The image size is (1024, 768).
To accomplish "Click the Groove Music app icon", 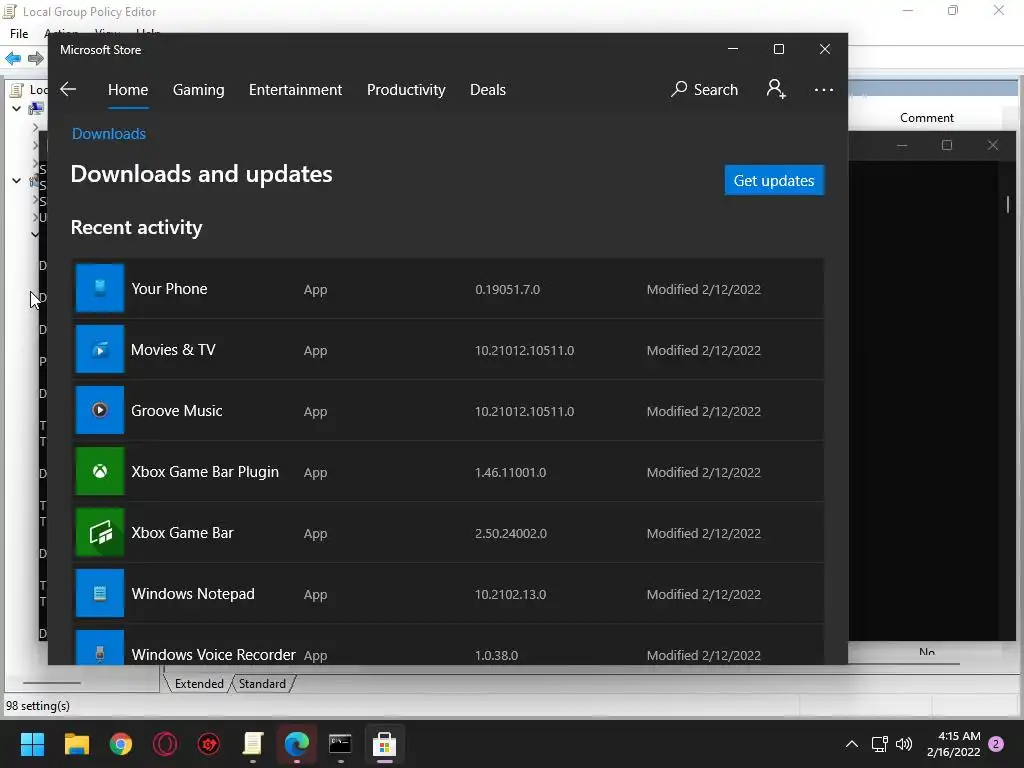I will point(100,410).
